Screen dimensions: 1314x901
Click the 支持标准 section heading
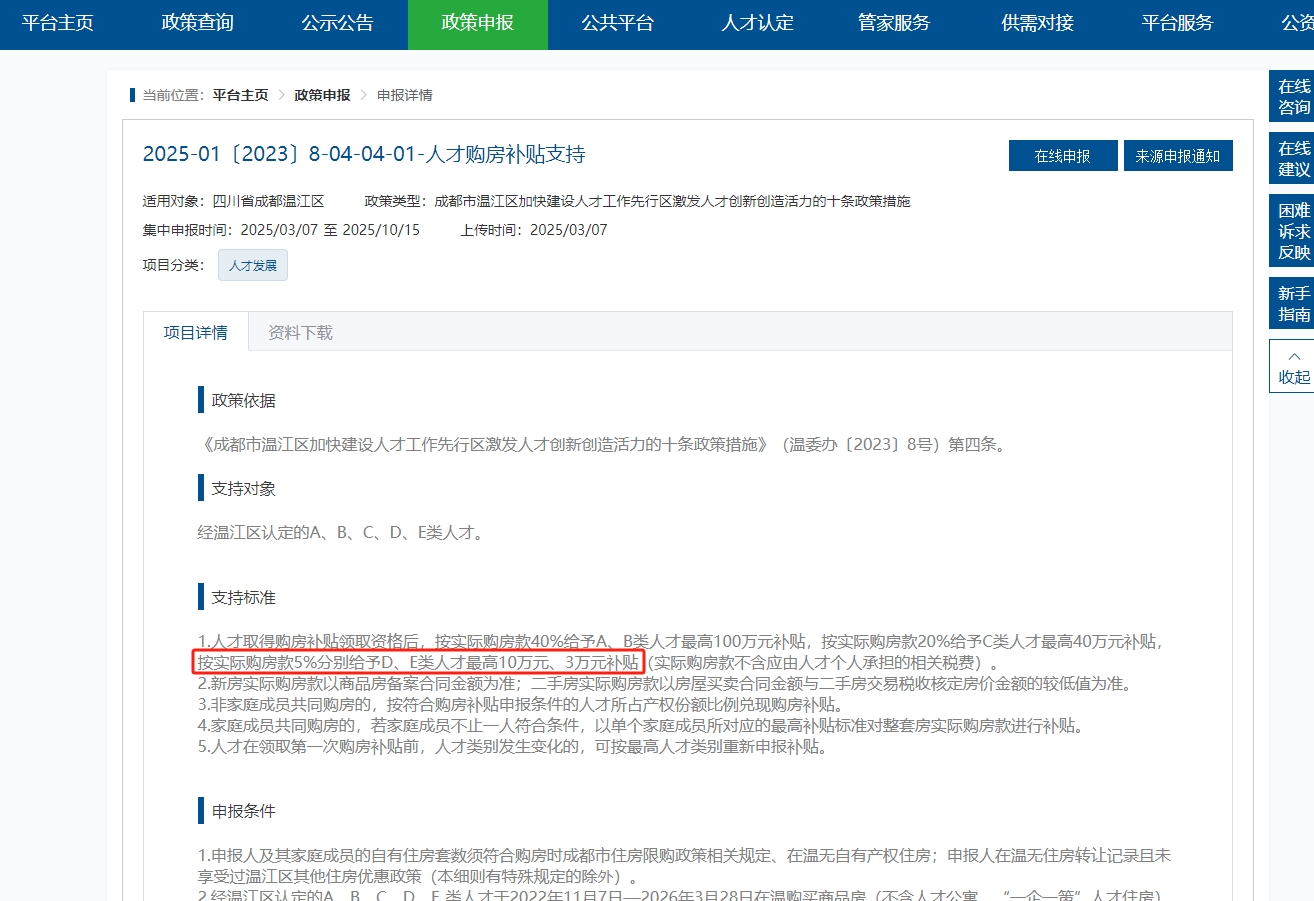[243, 597]
